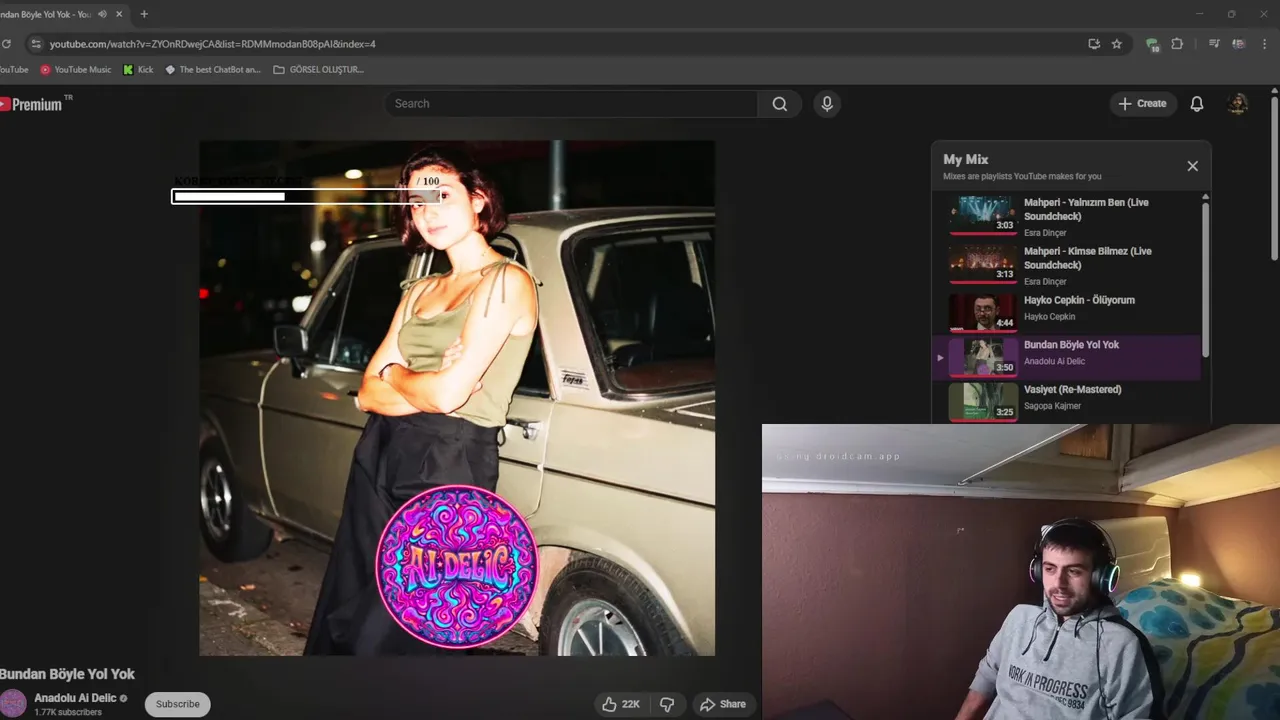This screenshot has width=1280, height=720.
Task: Subscribe to Anadolu Ai Delic channel
Action: [x=177, y=704]
